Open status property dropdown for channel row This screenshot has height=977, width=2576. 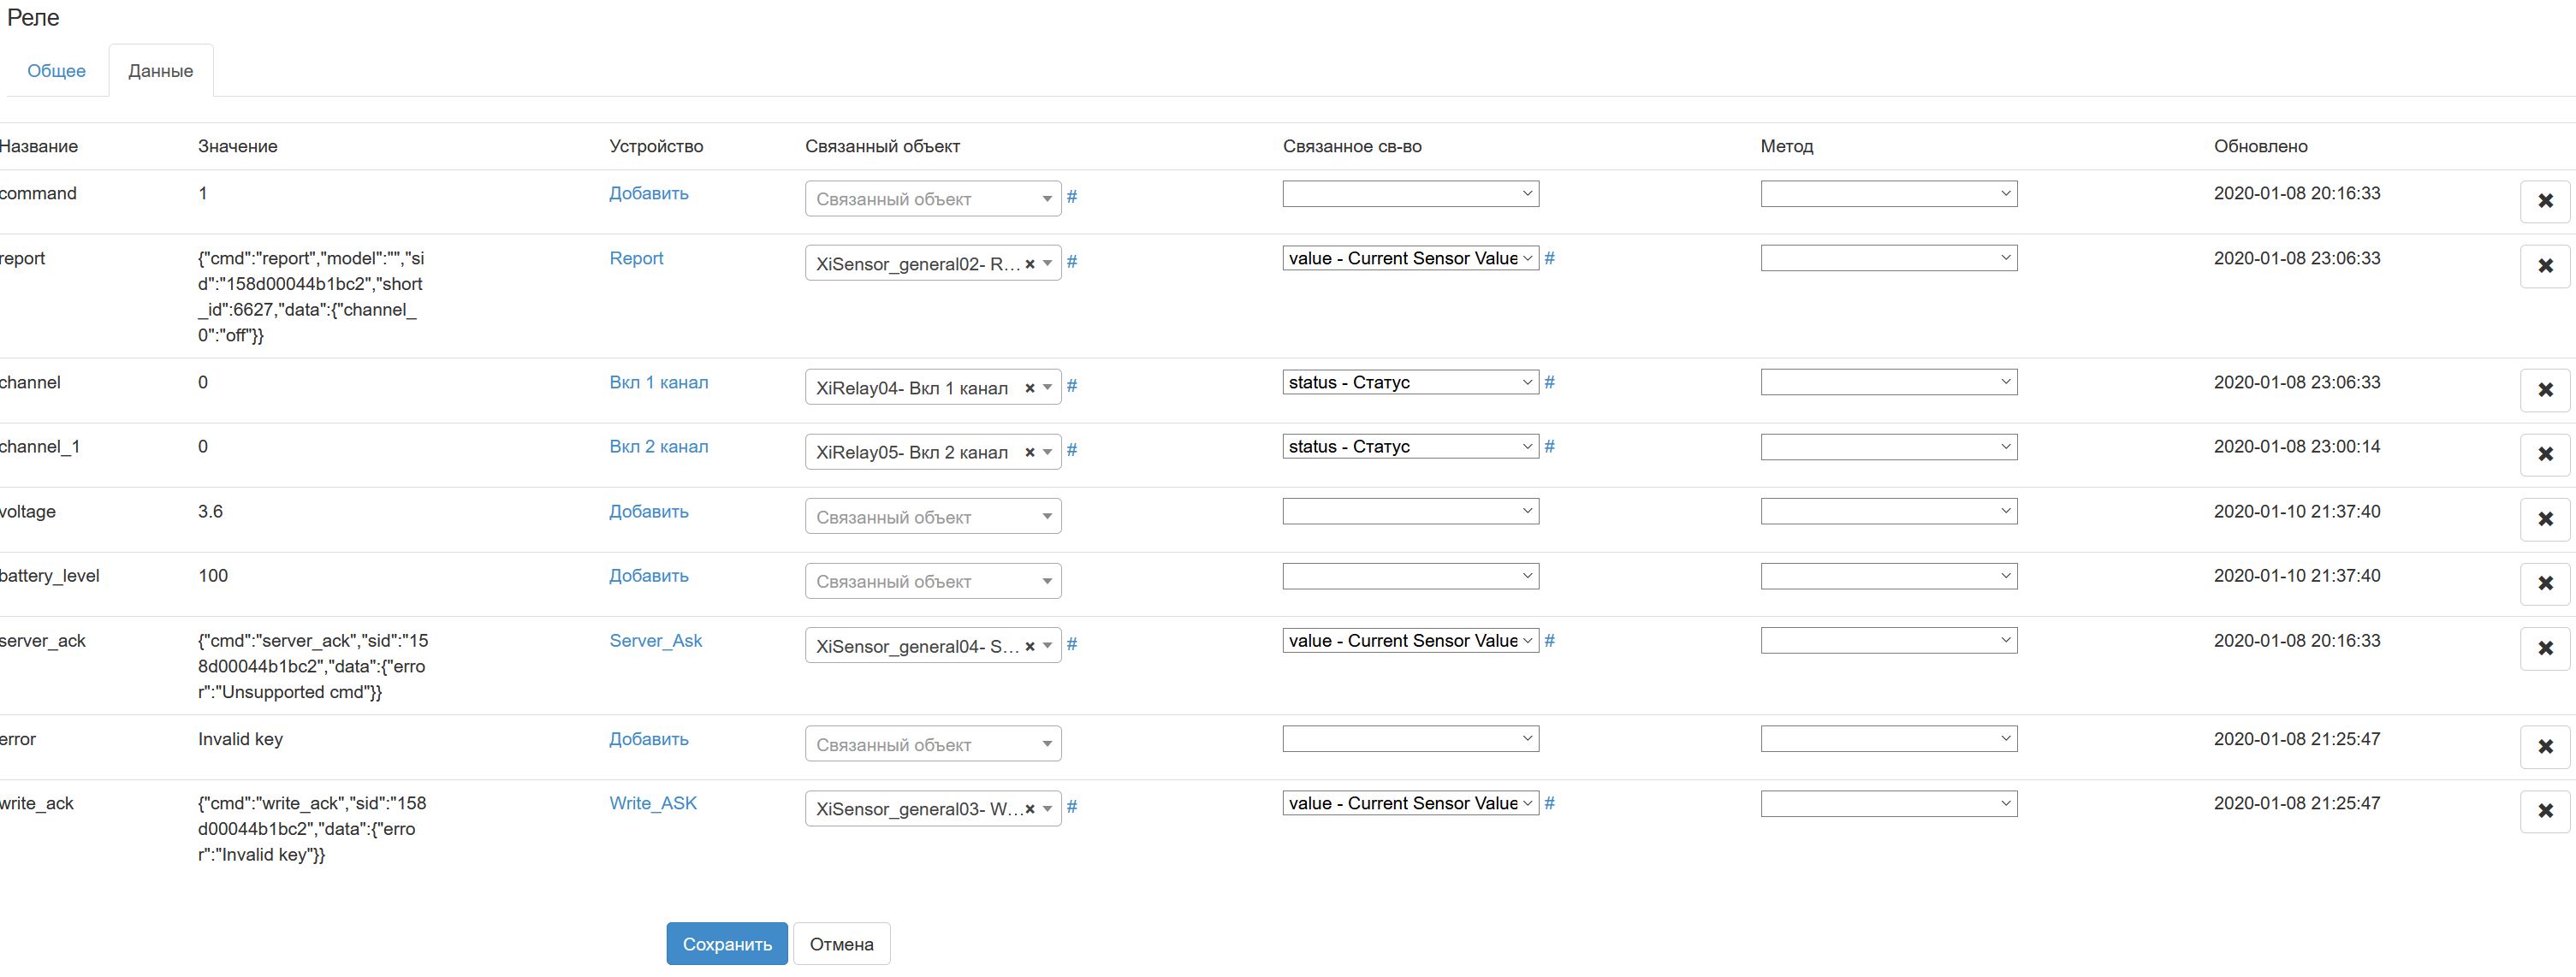(x=1410, y=382)
